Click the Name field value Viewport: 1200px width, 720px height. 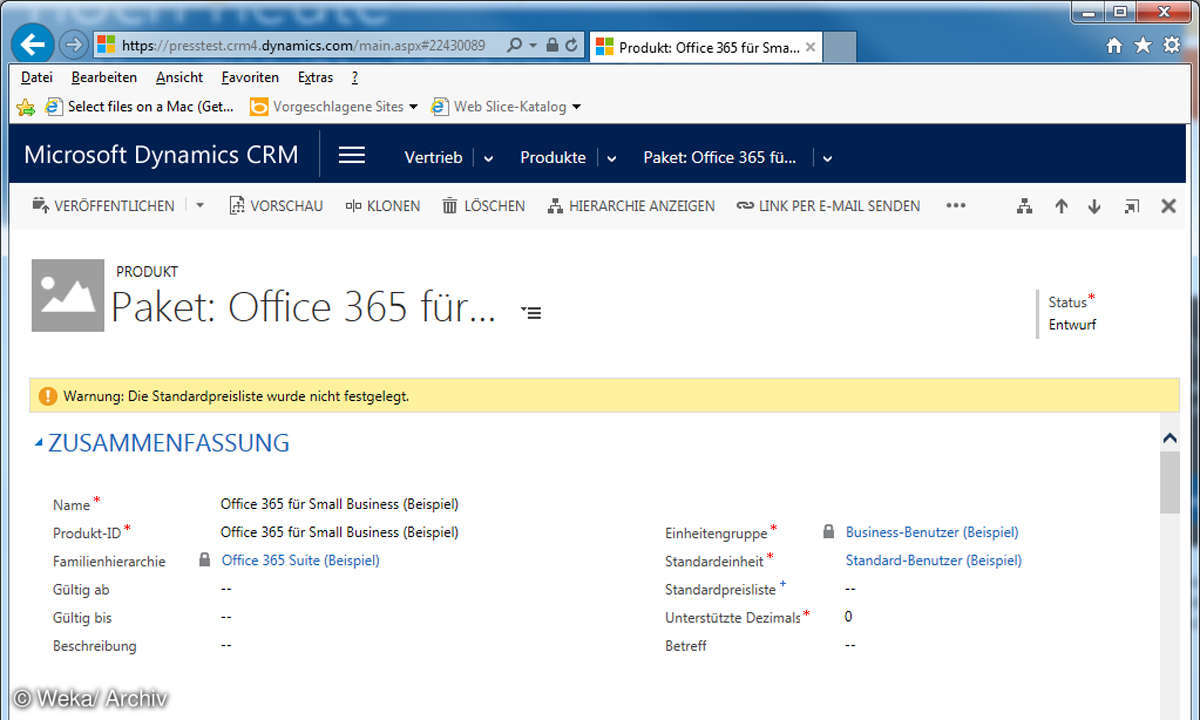point(339,504)
